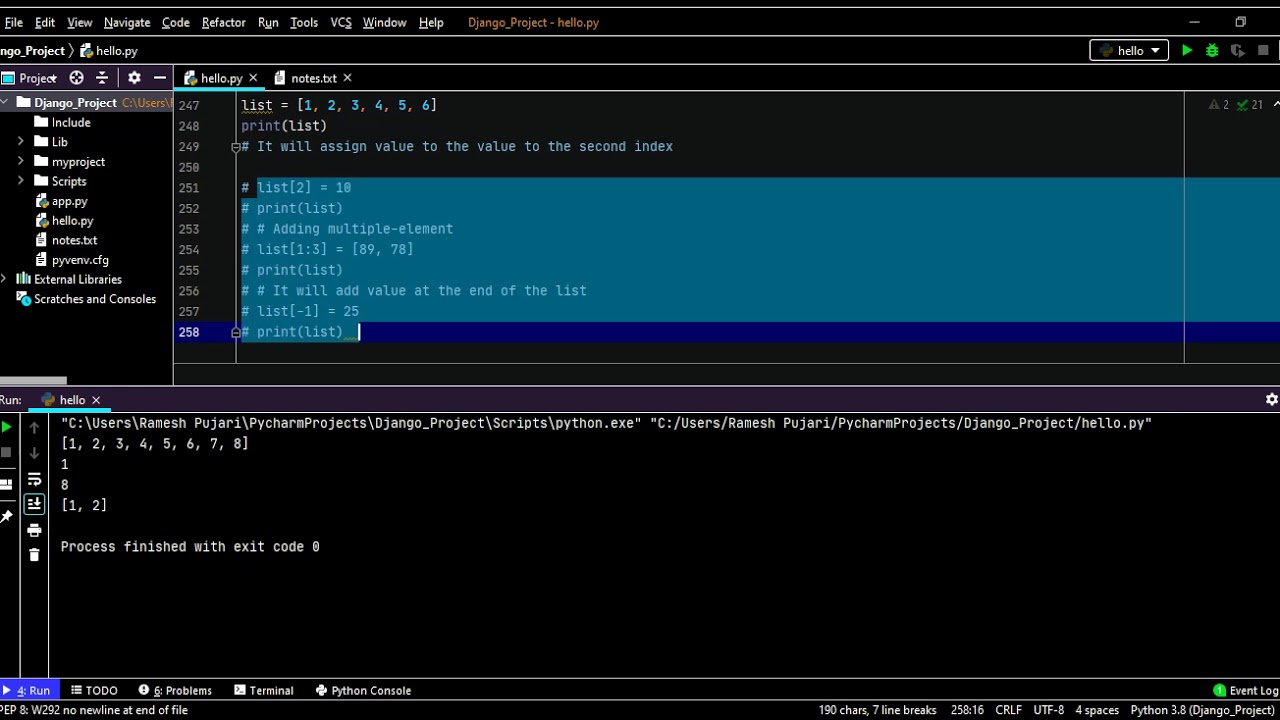The height and width of the screenshot is (720, 1280).
Task: Stop button in Run panel left strip
Action: click(7, 452)
